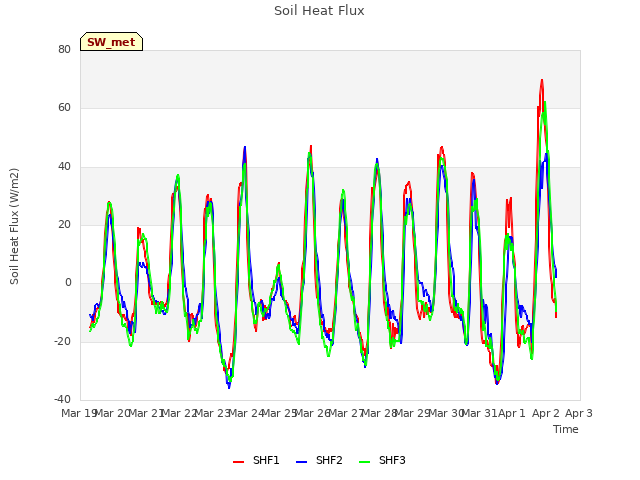
Task: Click the blue SHF2 legend swatch
Action: click(301, 462)
